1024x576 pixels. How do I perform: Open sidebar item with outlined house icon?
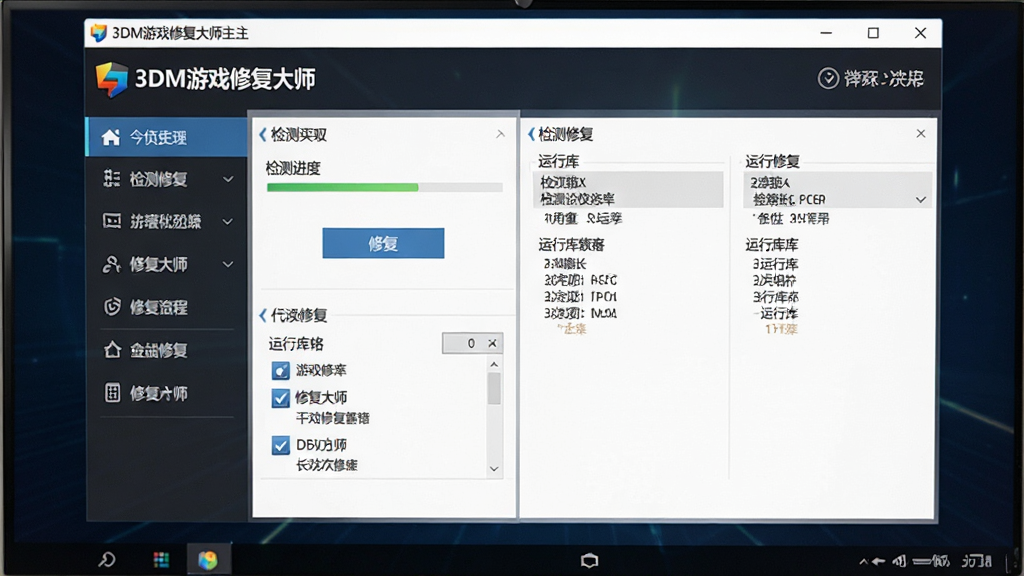167,350
